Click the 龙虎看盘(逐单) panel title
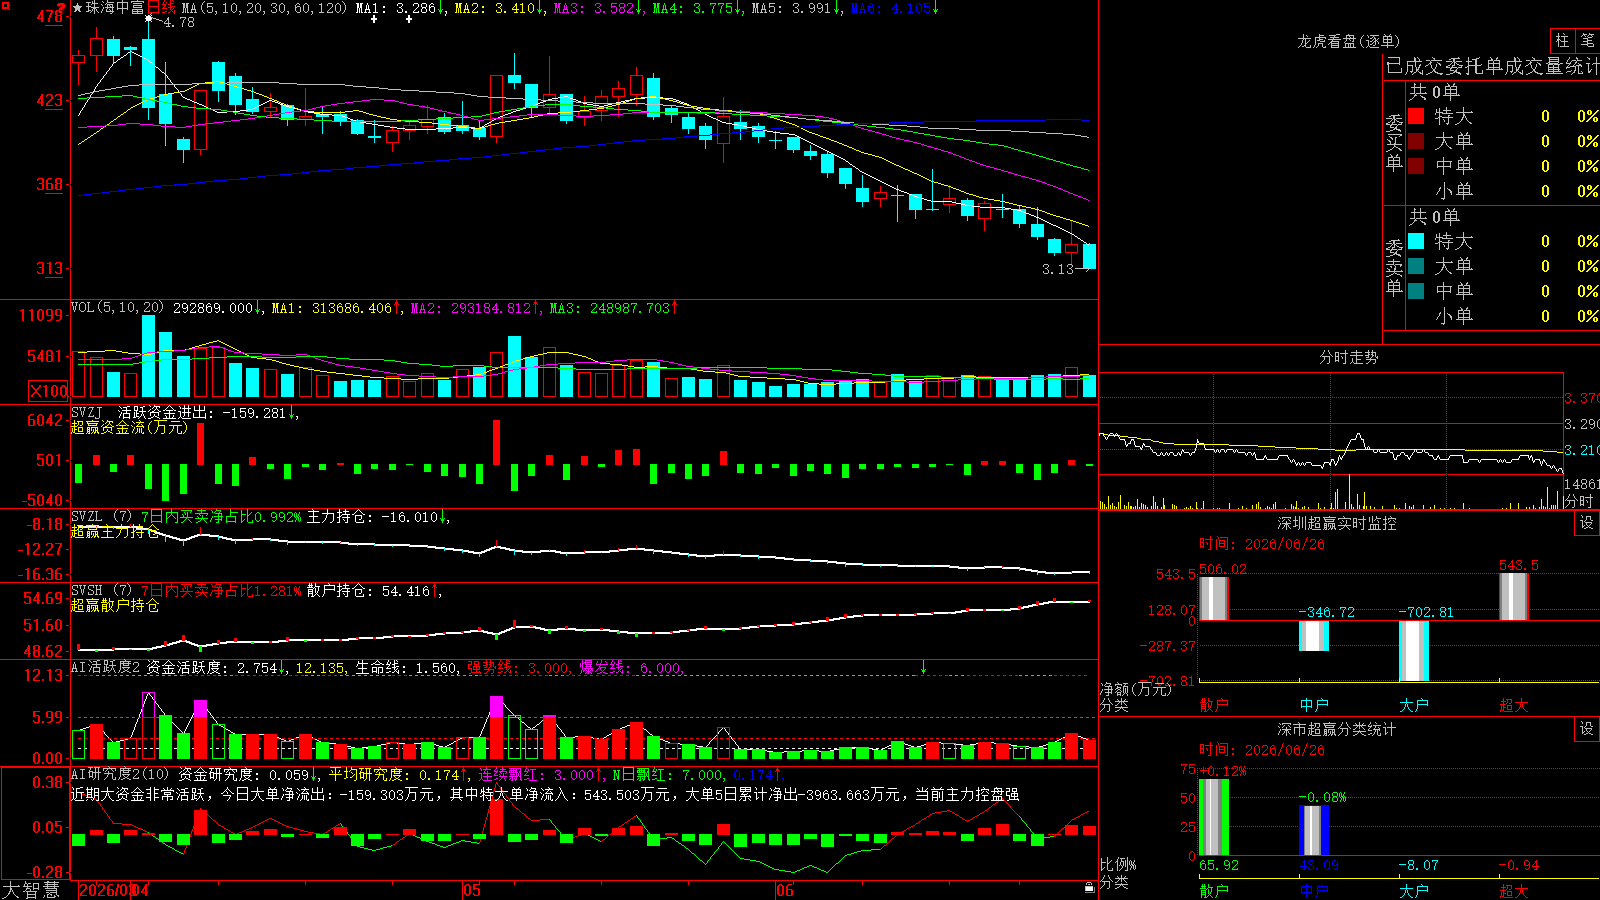This screenshot has height=900, width=1600. (1348, 41)
